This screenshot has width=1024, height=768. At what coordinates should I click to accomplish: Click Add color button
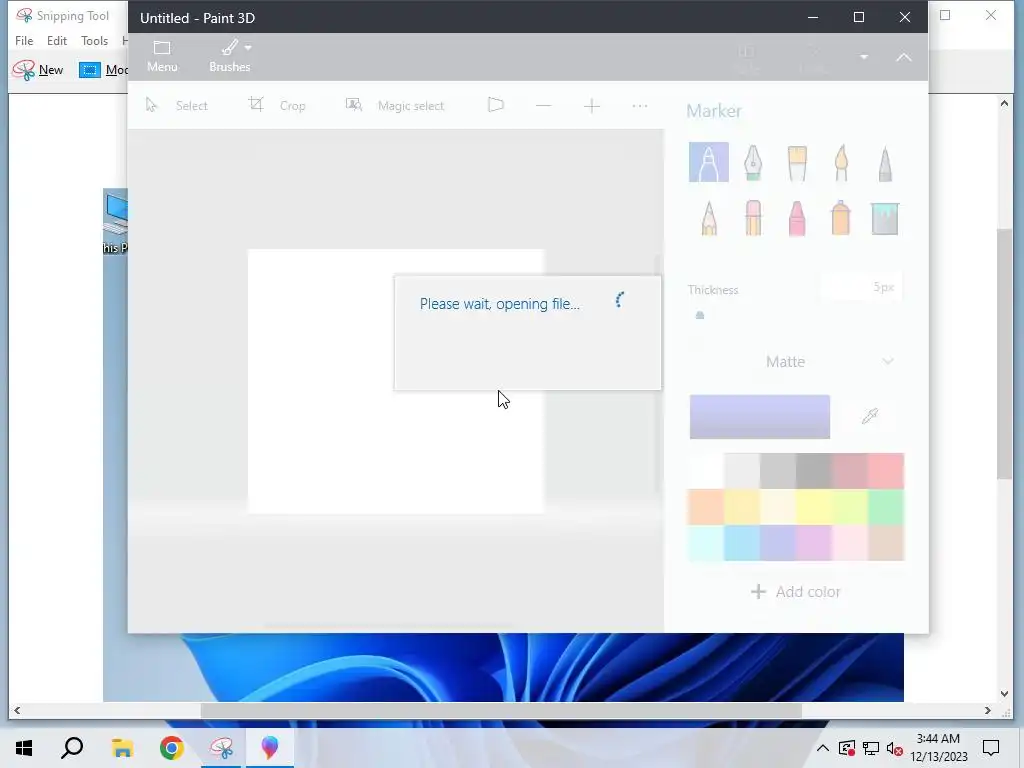coord(796,592)
